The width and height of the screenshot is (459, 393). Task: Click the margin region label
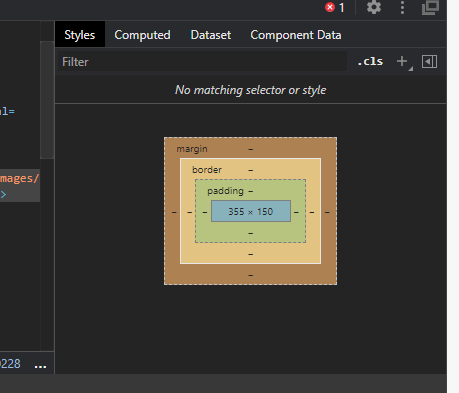coord(192,149)
